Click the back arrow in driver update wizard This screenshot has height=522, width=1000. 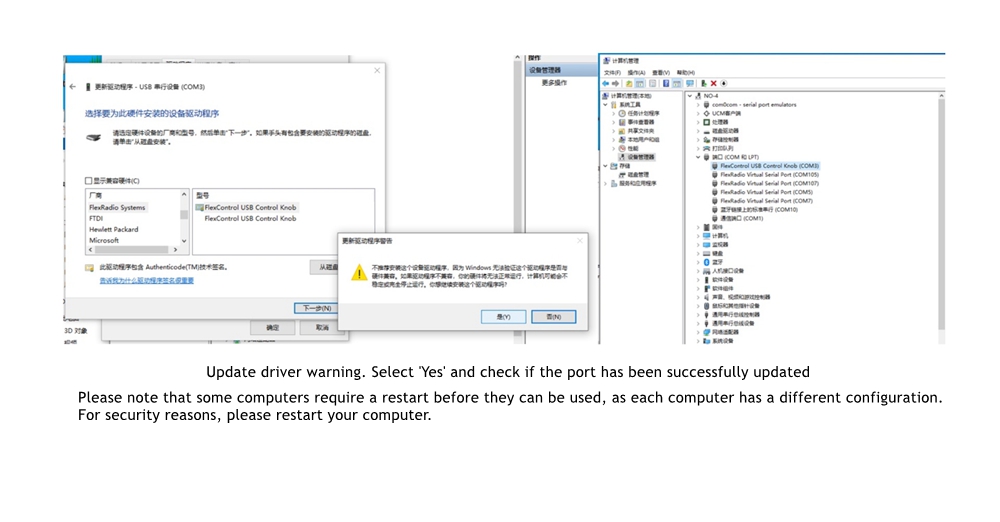point(73,87)
